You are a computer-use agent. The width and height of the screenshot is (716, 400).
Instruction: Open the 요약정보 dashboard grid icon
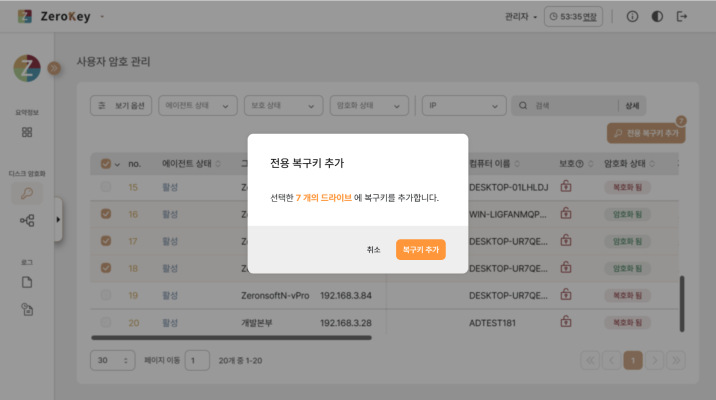pos(27,132)
